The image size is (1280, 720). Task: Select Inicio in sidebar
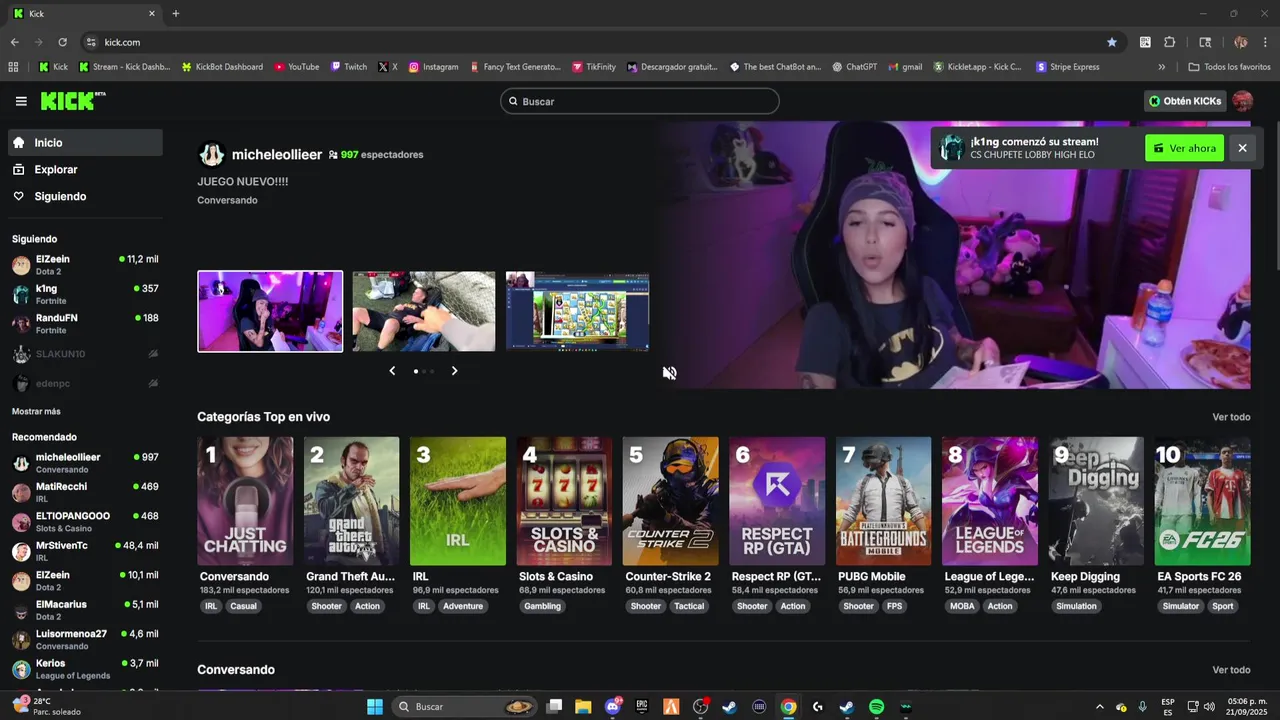click(x=85, y=143)
